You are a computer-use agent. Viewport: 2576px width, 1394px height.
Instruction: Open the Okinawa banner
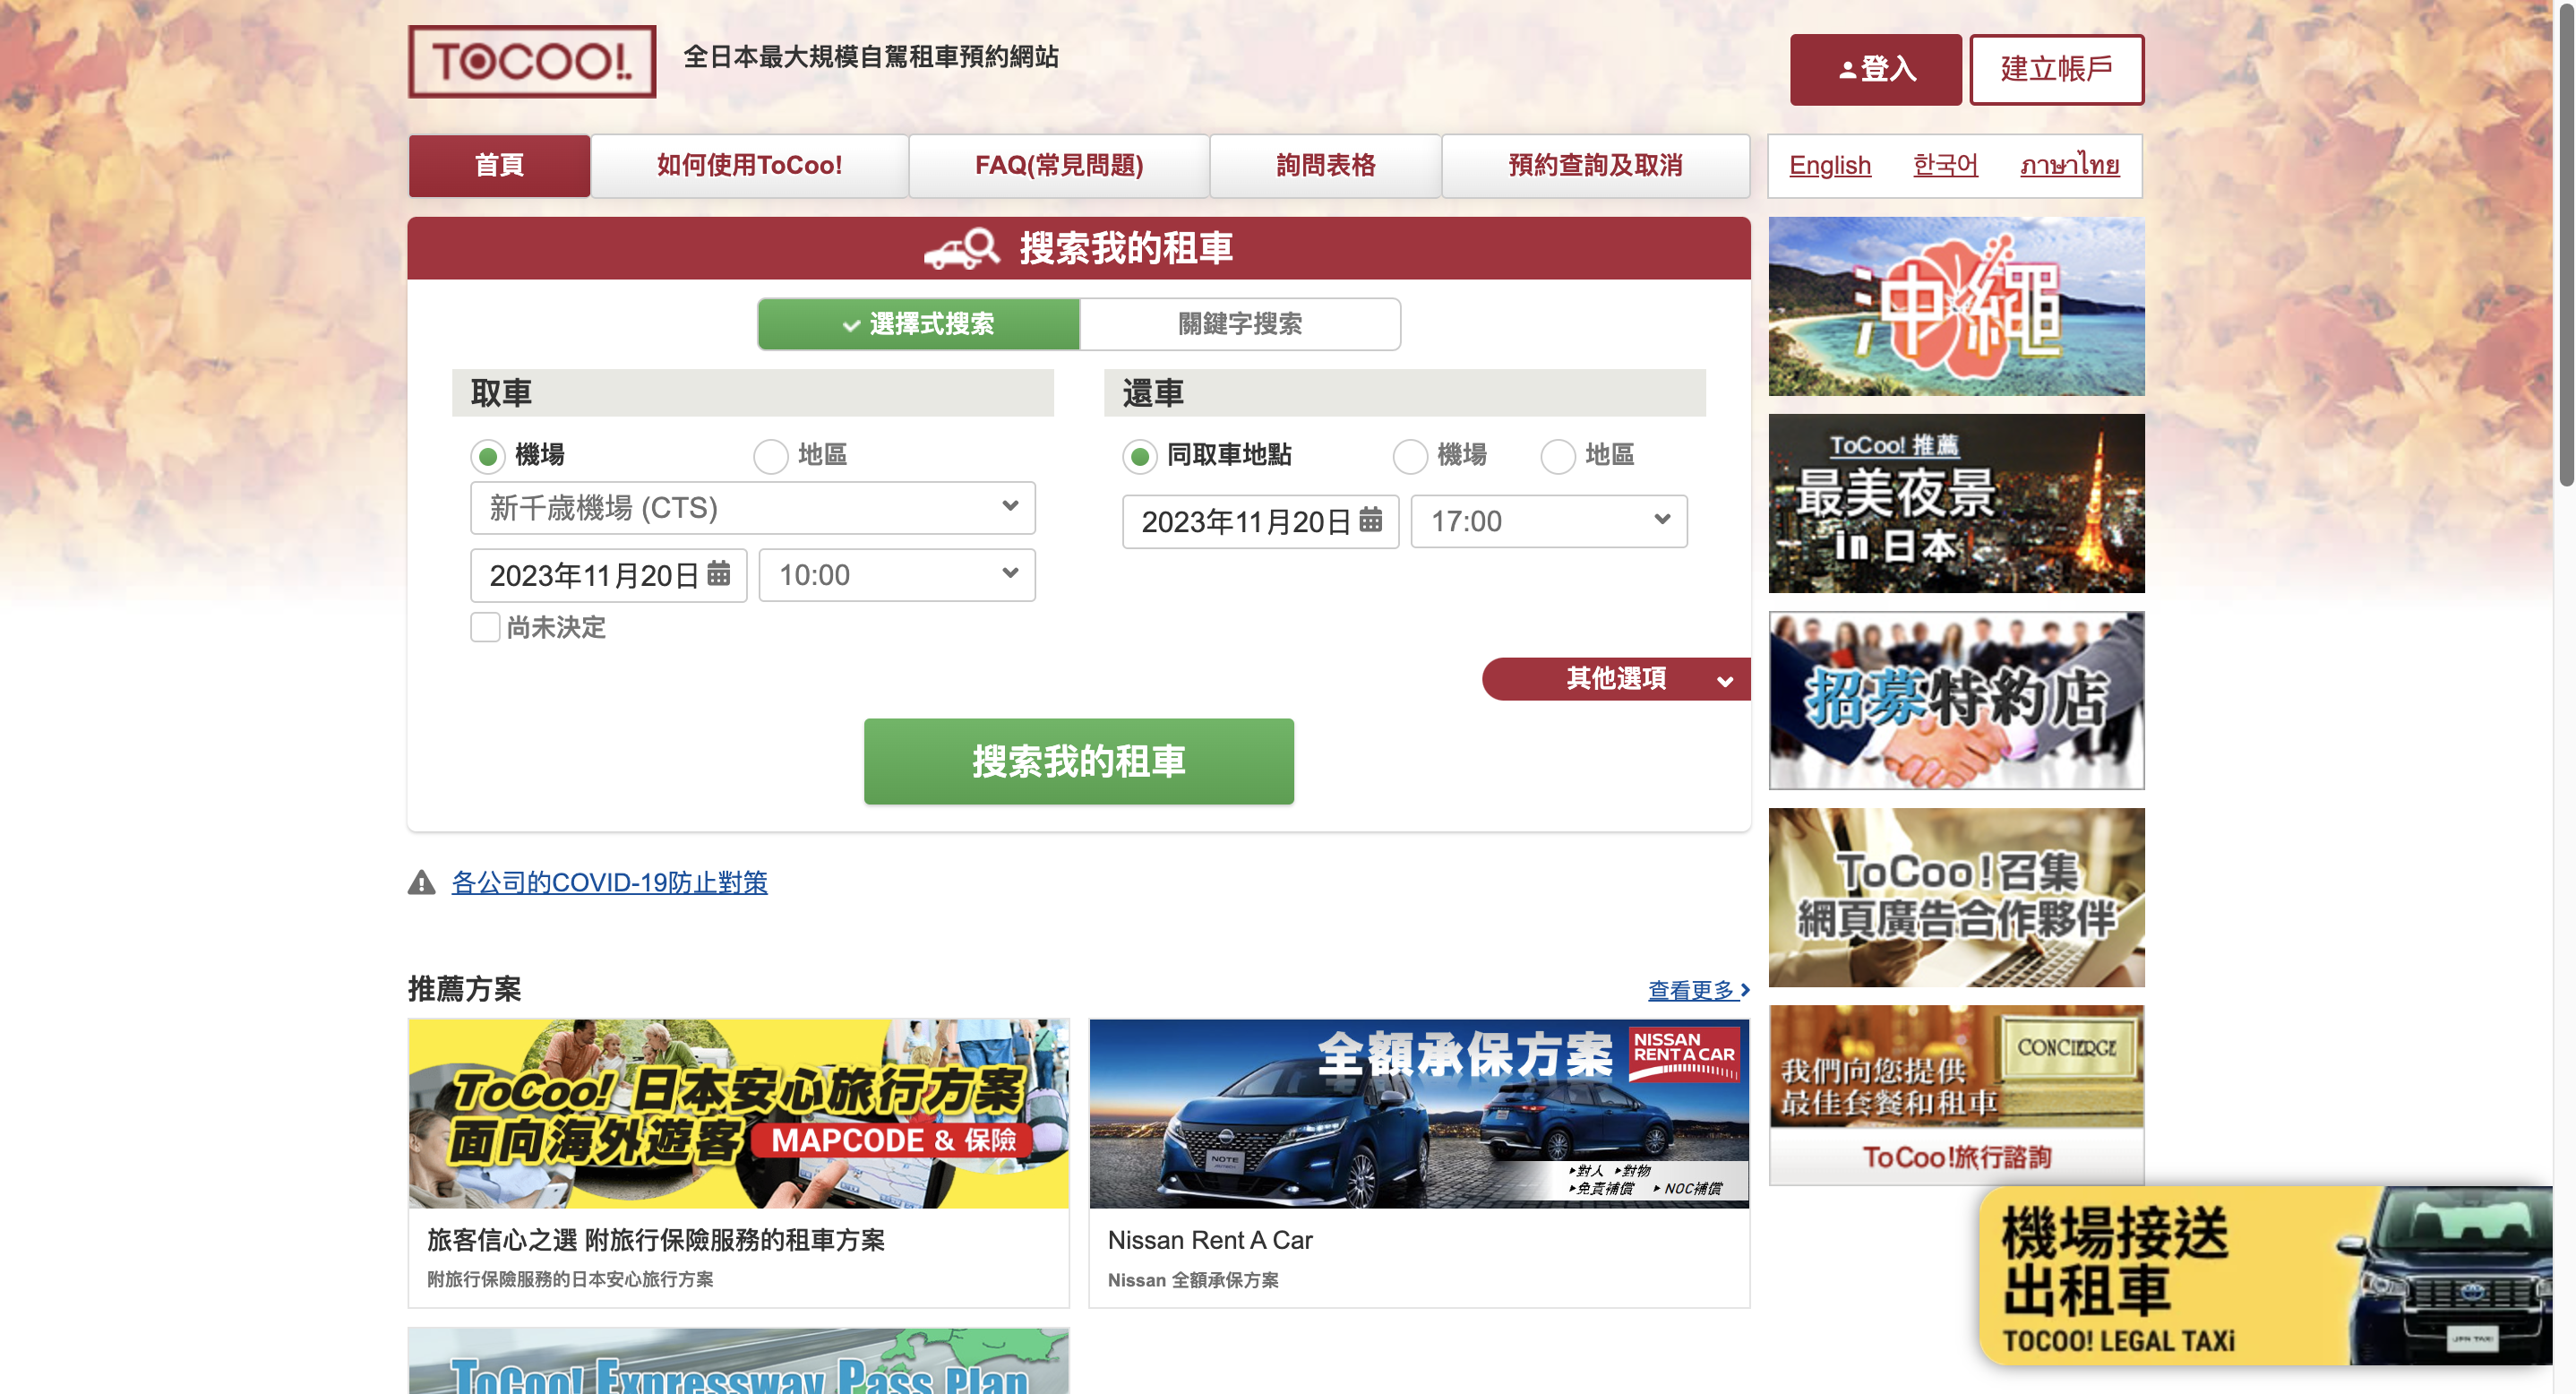point(1955,306)
